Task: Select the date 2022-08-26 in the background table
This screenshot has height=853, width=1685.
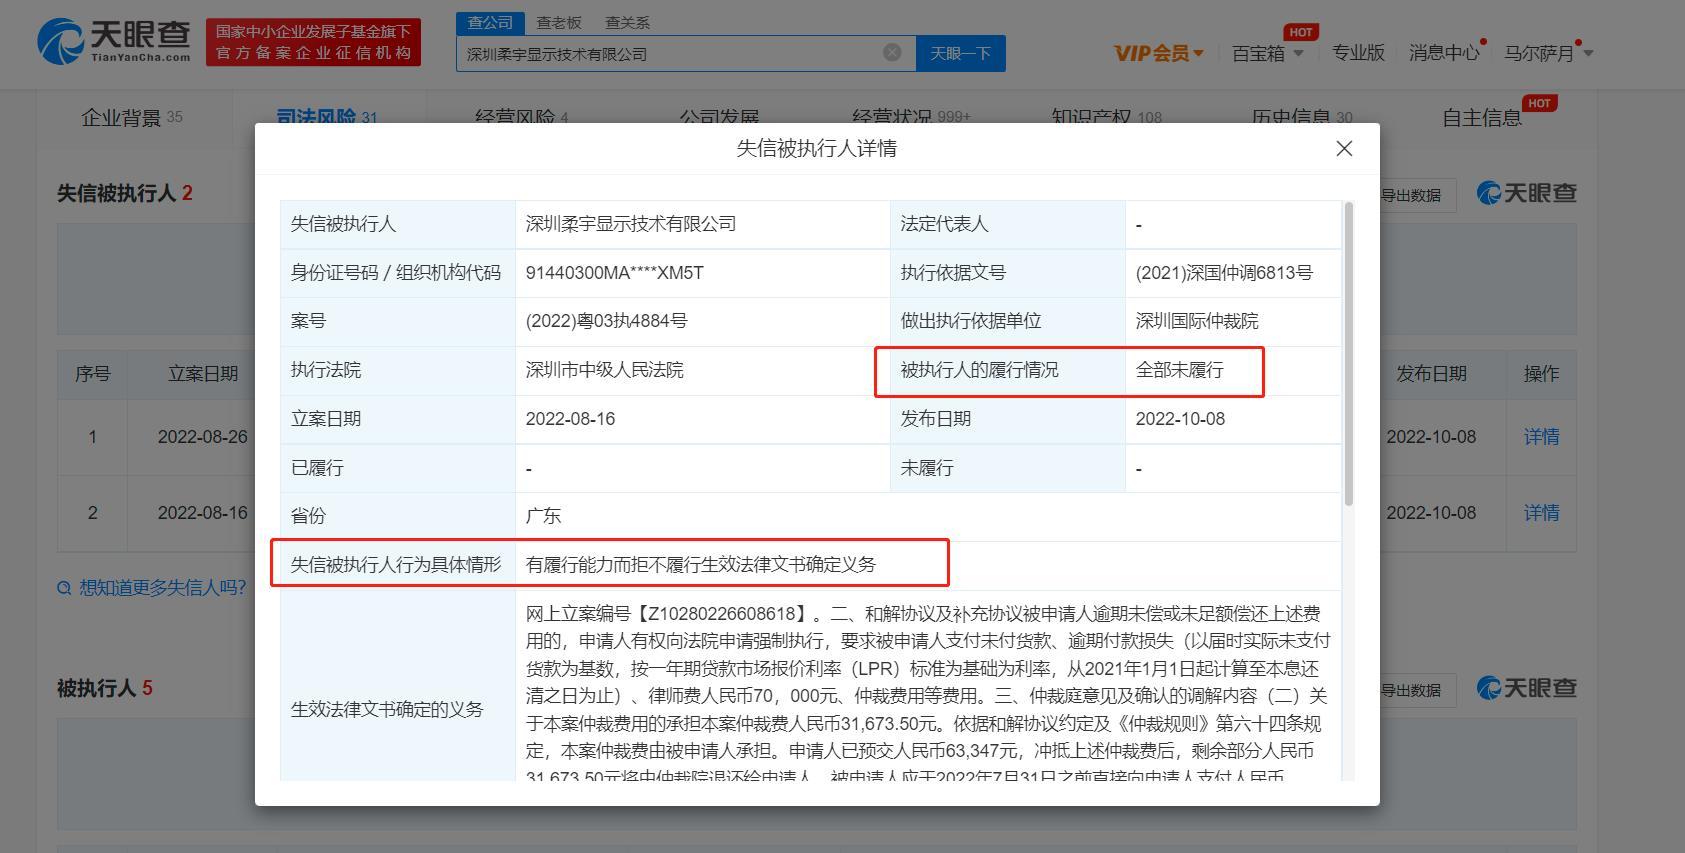Action: click(203, 437)
